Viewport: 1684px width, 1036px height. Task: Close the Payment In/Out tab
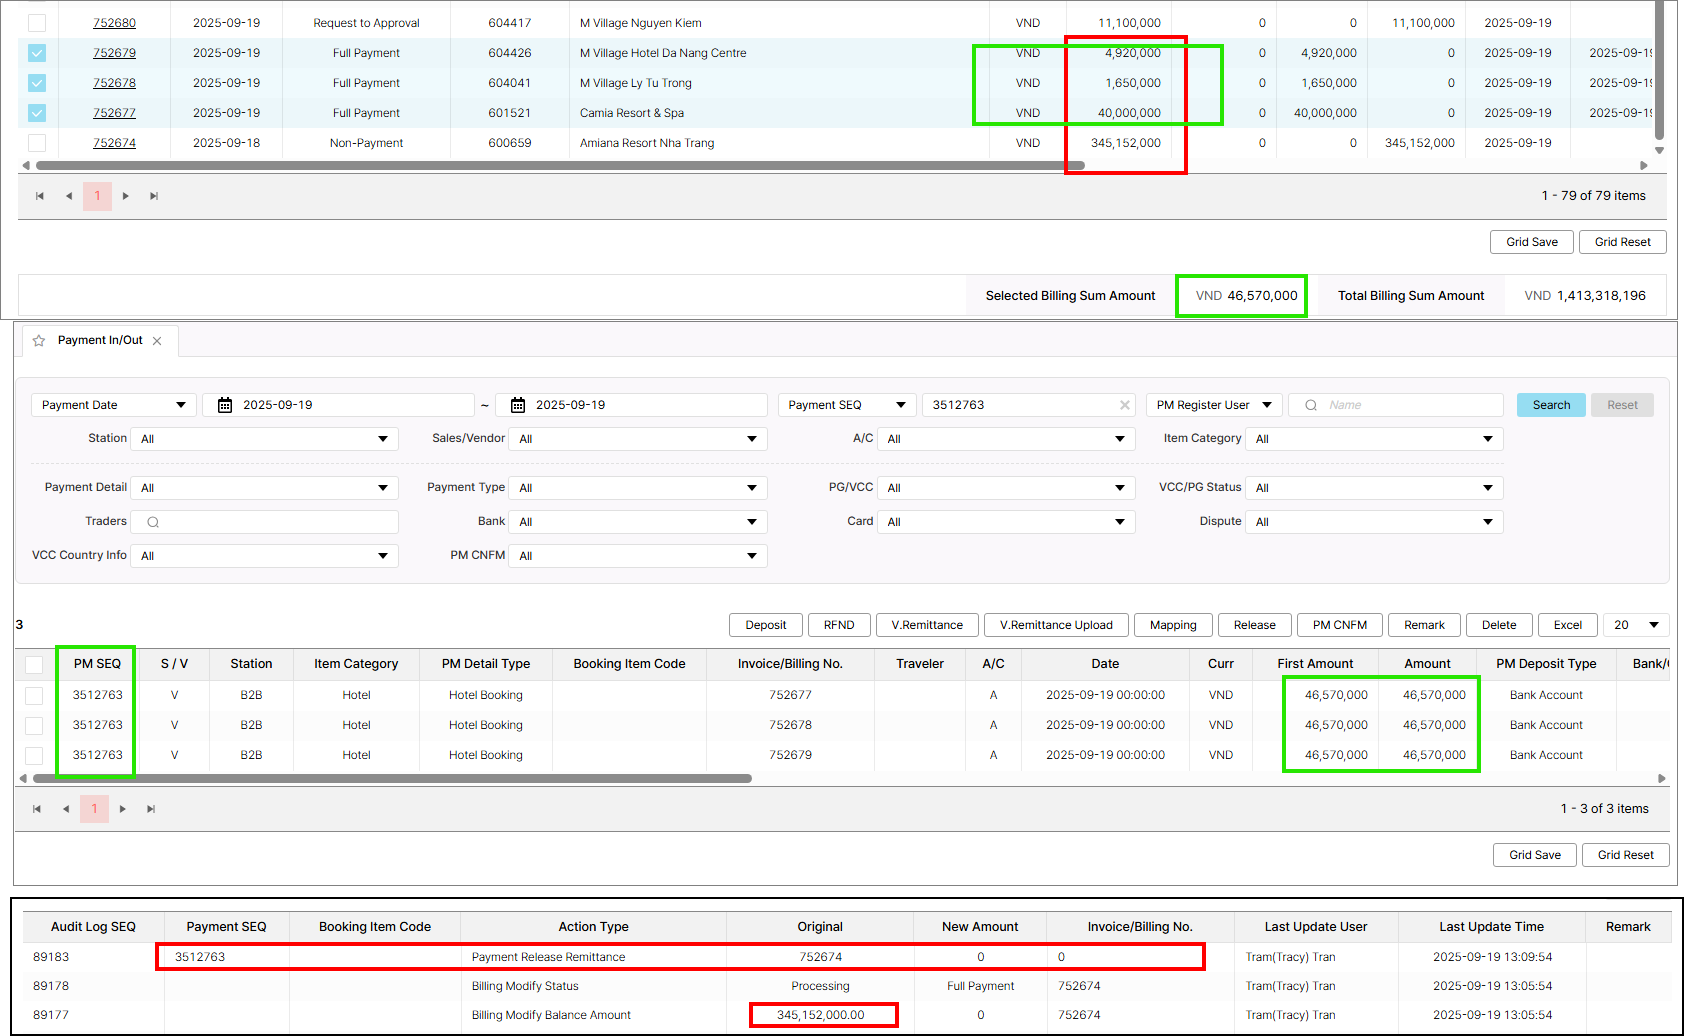pos(157,341)
